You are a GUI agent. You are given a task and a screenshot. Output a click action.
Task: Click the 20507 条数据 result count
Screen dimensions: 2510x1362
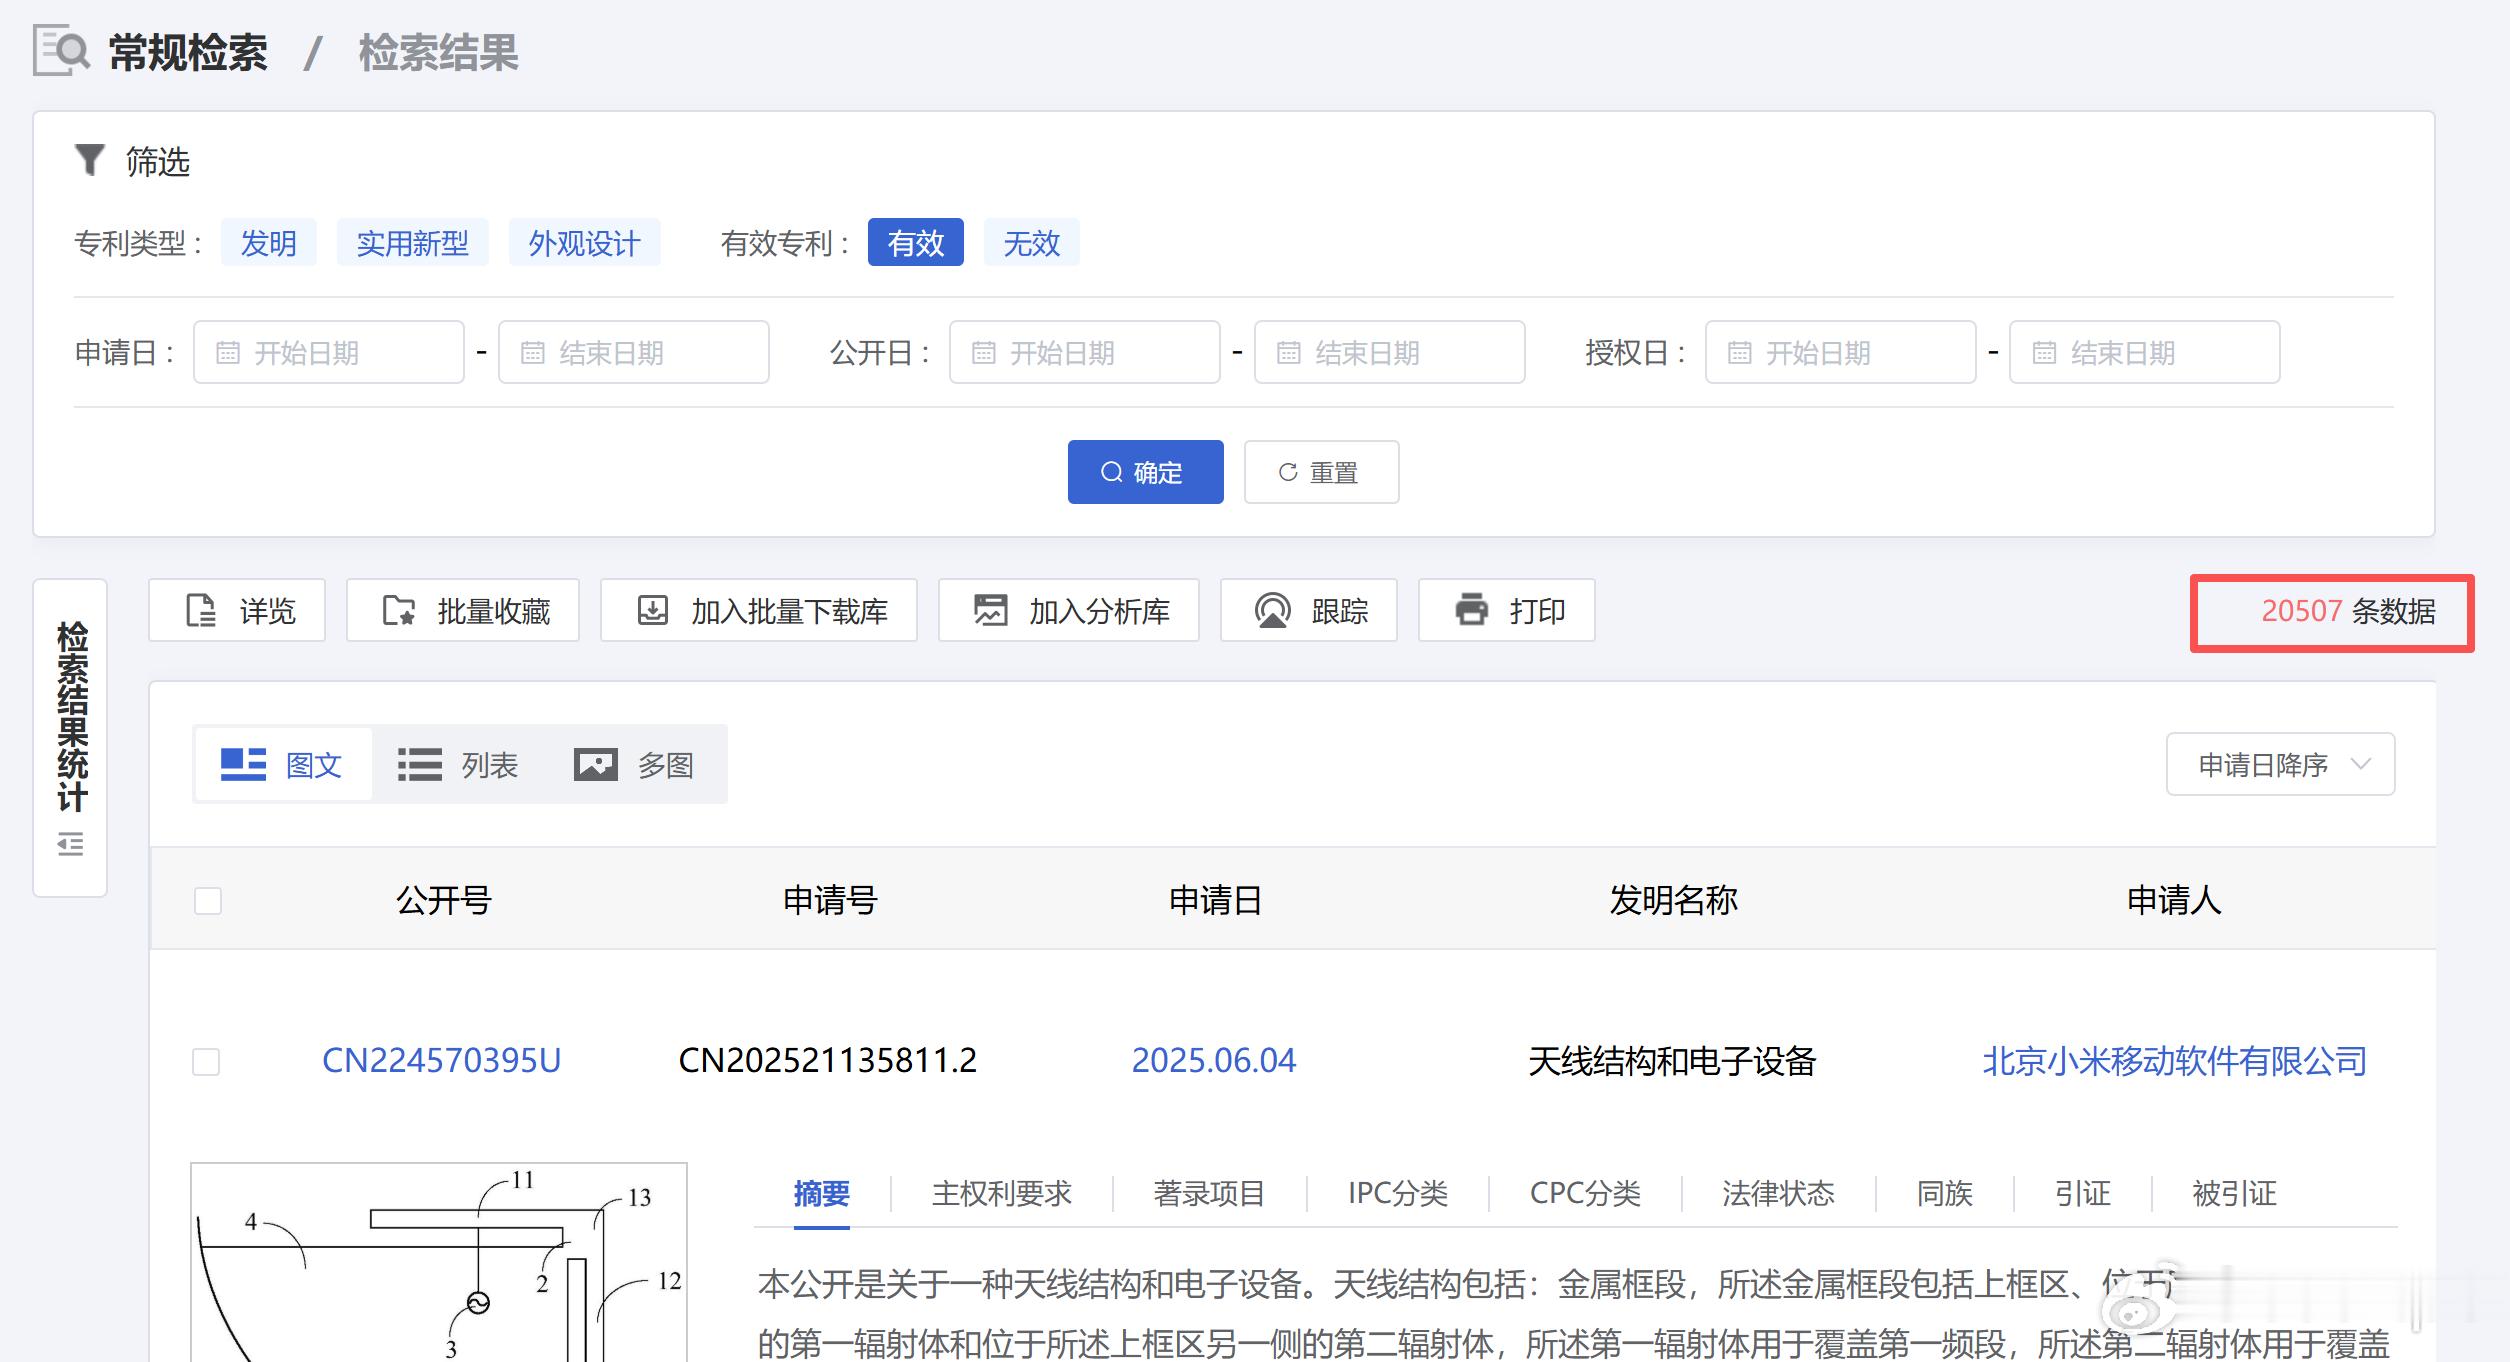click(x=2348, y=611)
